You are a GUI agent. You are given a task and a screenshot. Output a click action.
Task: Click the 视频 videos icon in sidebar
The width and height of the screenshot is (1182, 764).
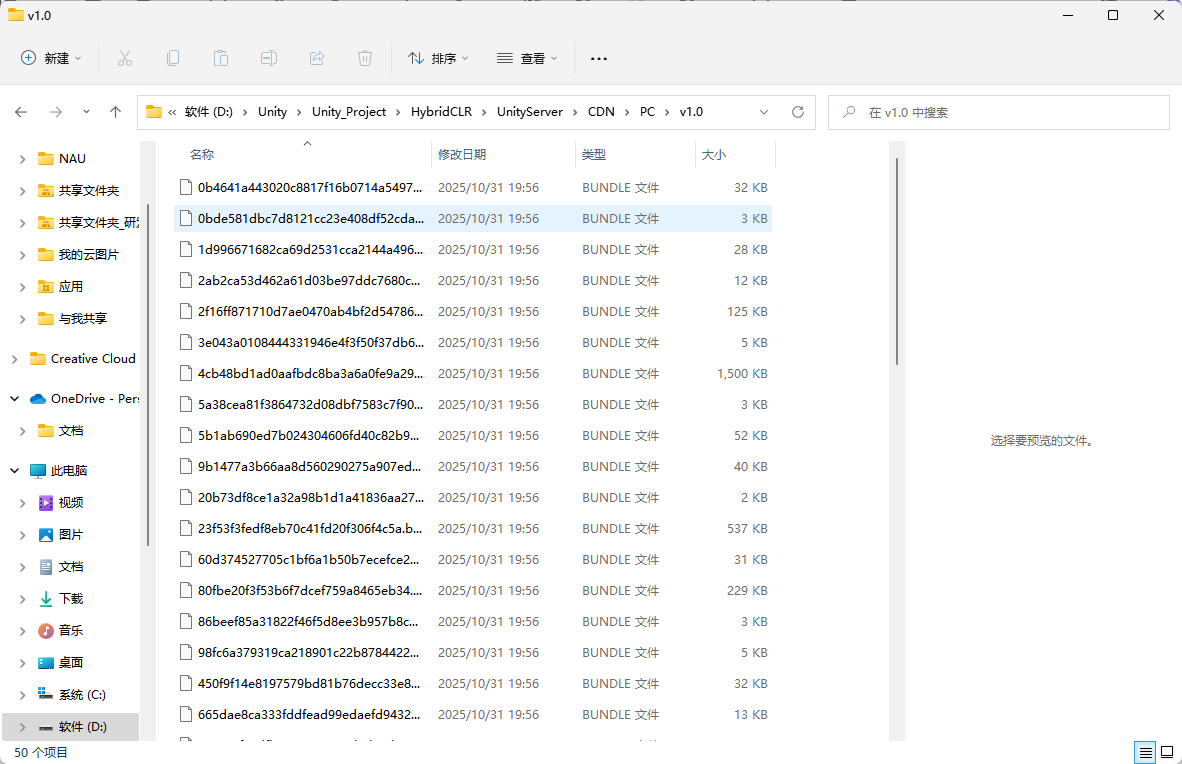pyautogui.click(x=46, y=503)
